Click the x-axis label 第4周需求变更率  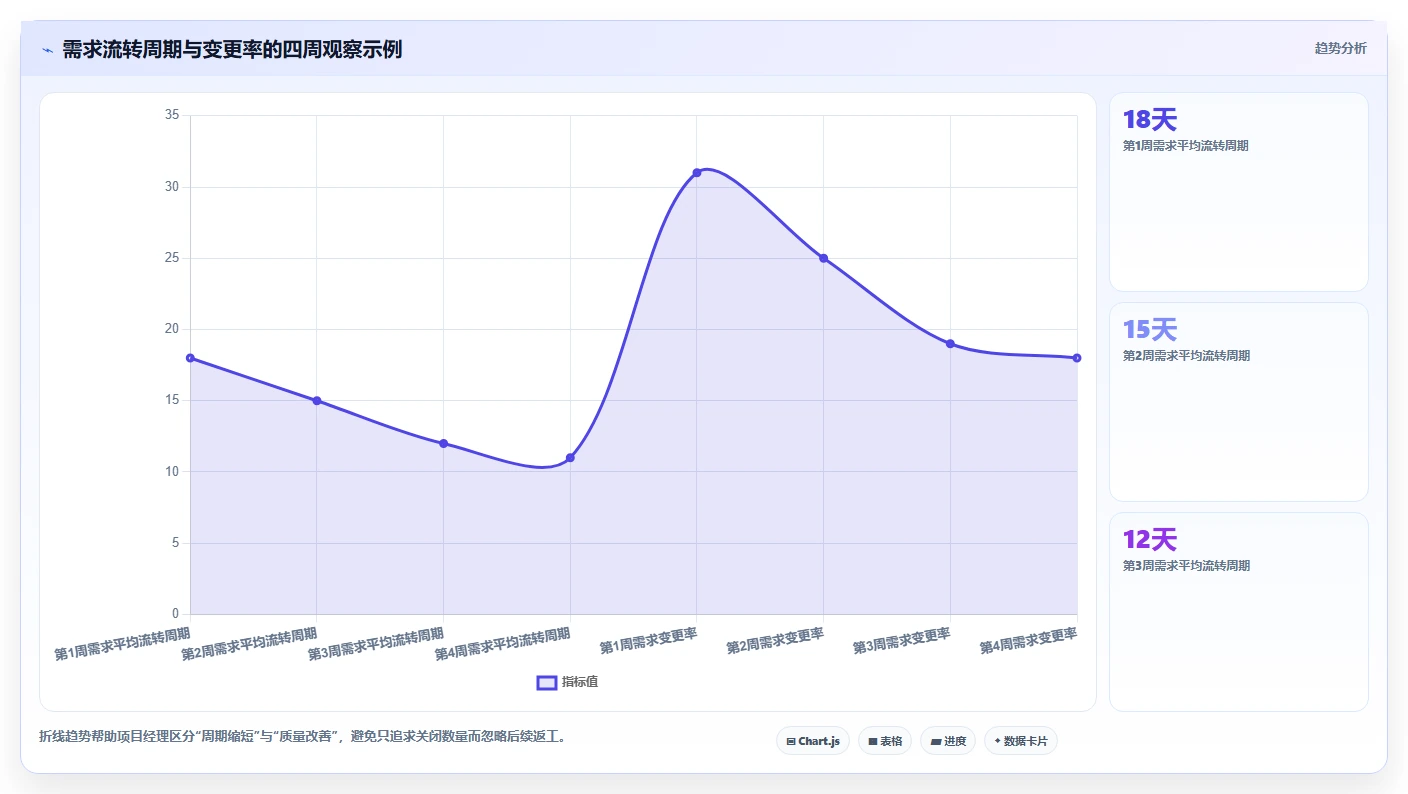pyautogui.click(x=1029, y=641)
